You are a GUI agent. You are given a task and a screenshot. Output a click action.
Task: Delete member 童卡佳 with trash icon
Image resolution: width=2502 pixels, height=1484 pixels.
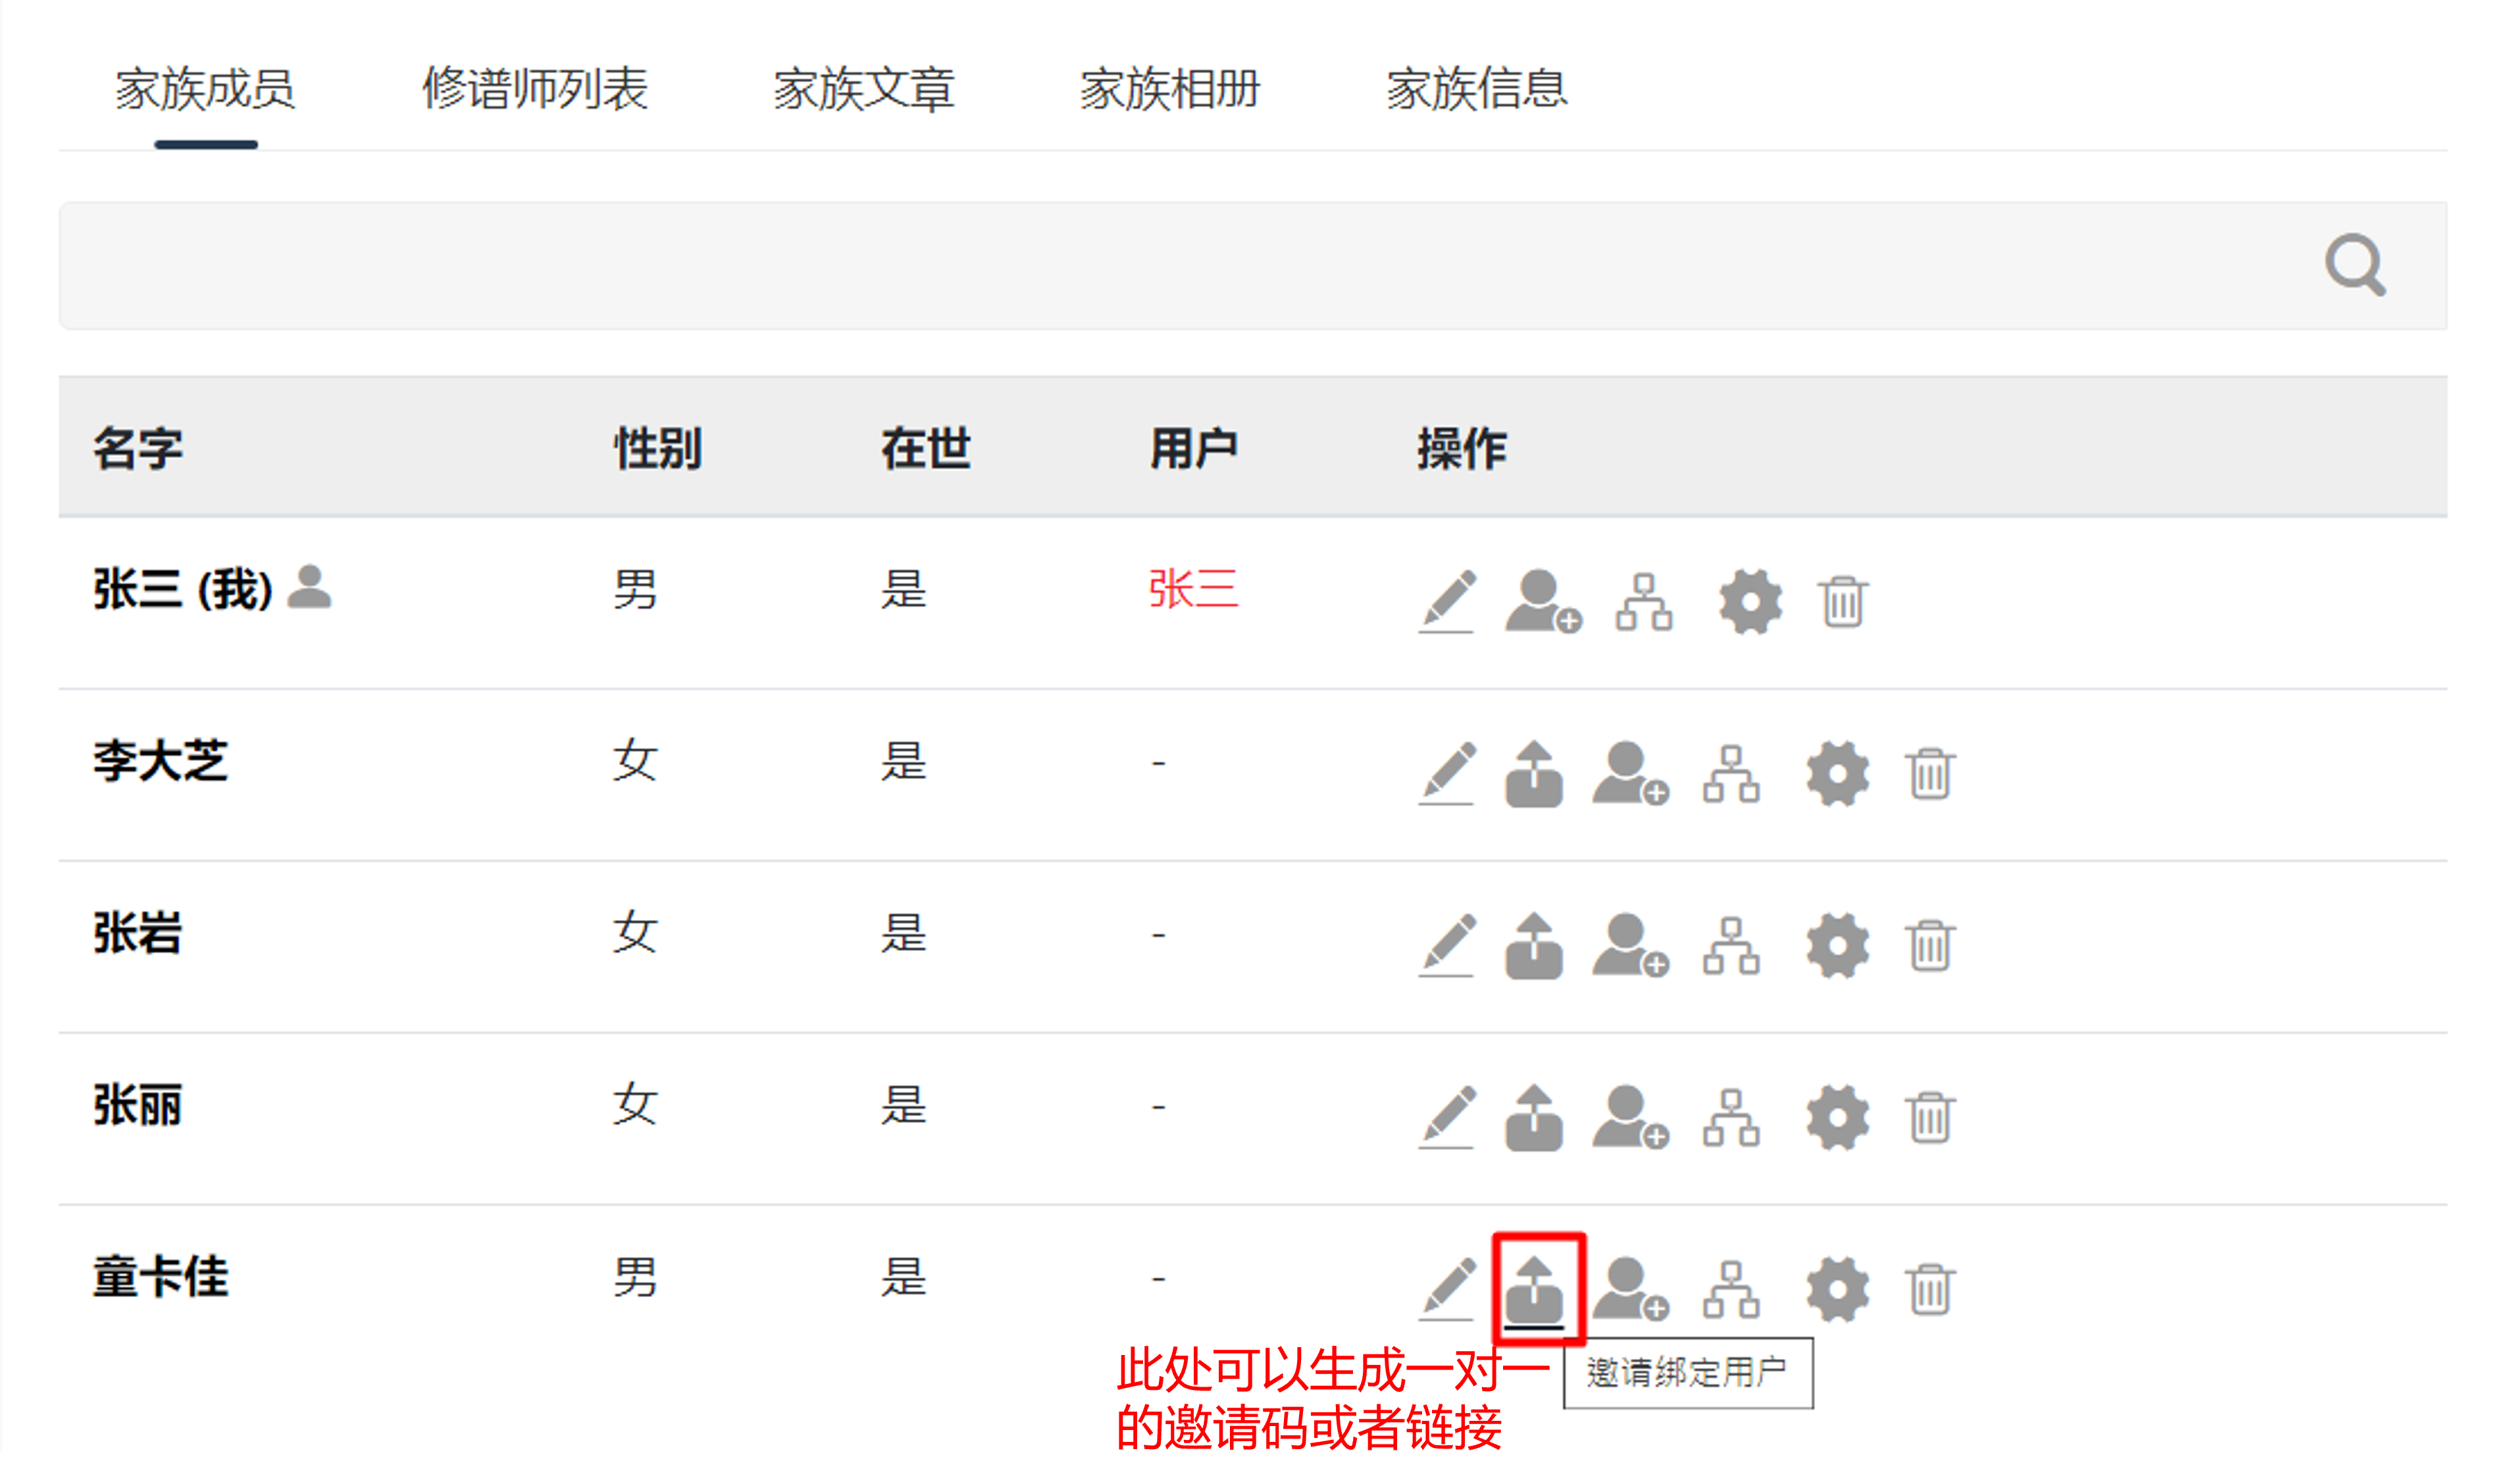click(x=1930, y=1289)
